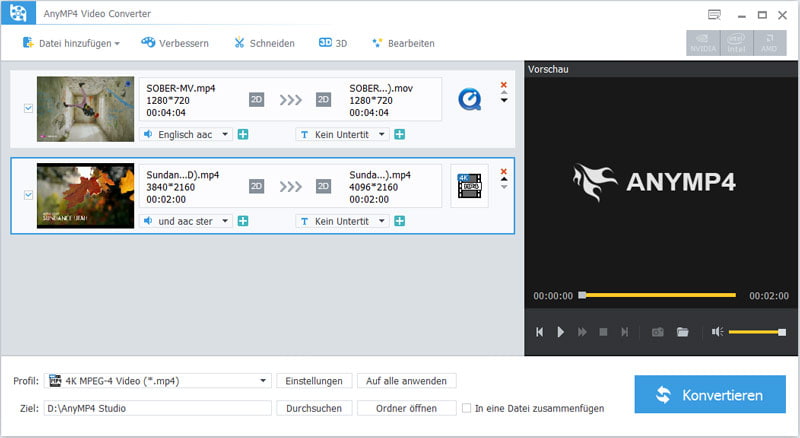Click the Sundan...D).mp4 source file name
The height and width of the screenshot is (438, 800).
pos(183,175)
